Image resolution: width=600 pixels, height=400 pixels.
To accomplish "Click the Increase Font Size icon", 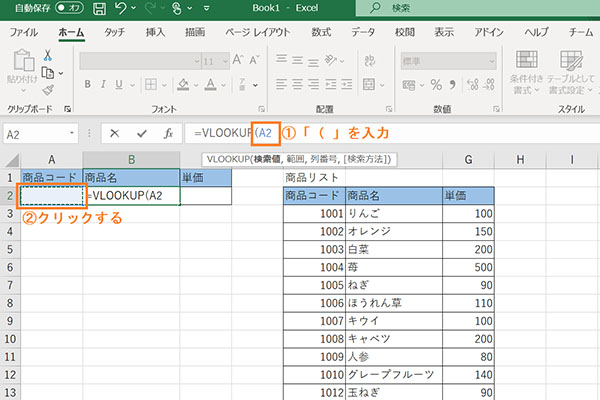I will 238,60.
